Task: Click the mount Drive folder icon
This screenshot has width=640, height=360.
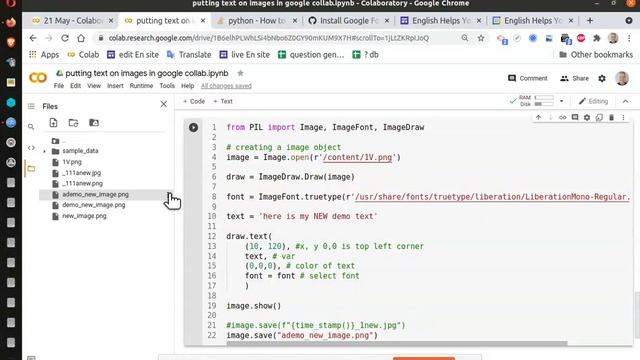Action: [94, 123]
